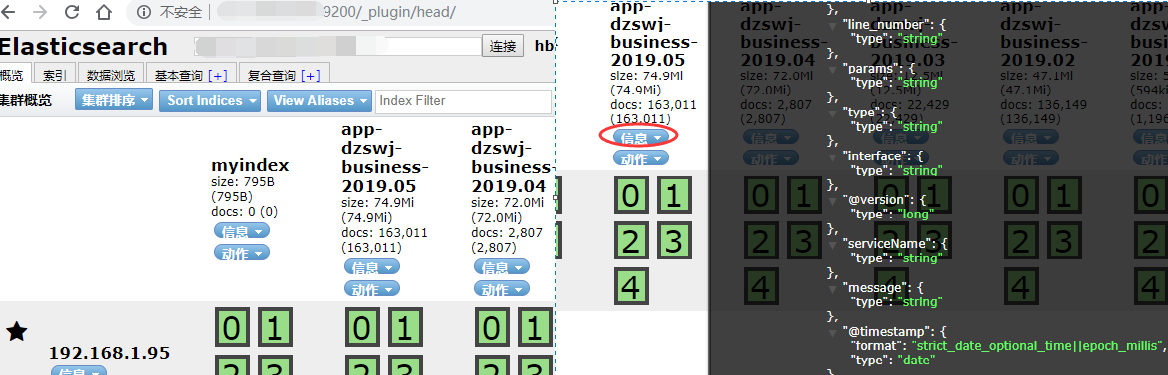Image resolution: width=1168 pixels, height=375 pixels.
Task: Click the star icon next to 192.168.1.95
Action: tap(17, 332)
